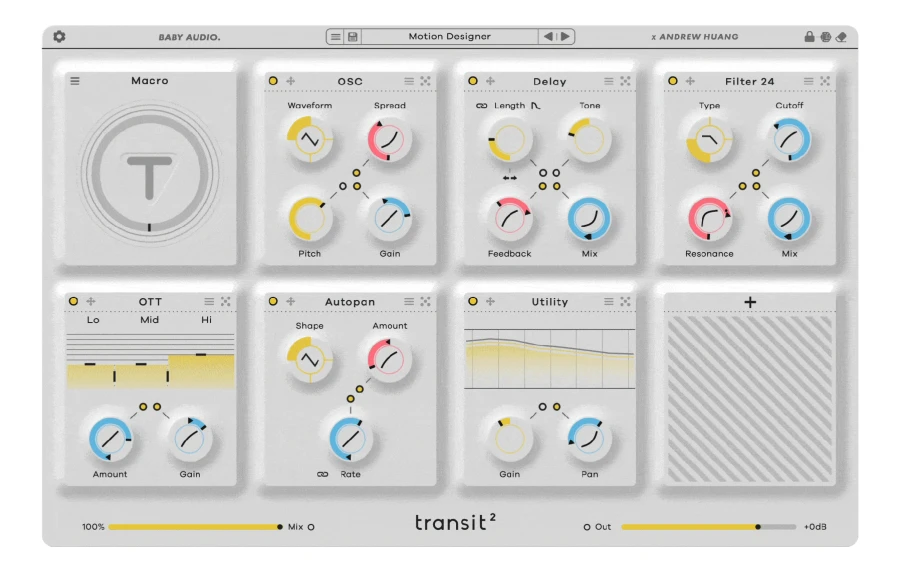Toggle Delay module power button

point(473,81)
